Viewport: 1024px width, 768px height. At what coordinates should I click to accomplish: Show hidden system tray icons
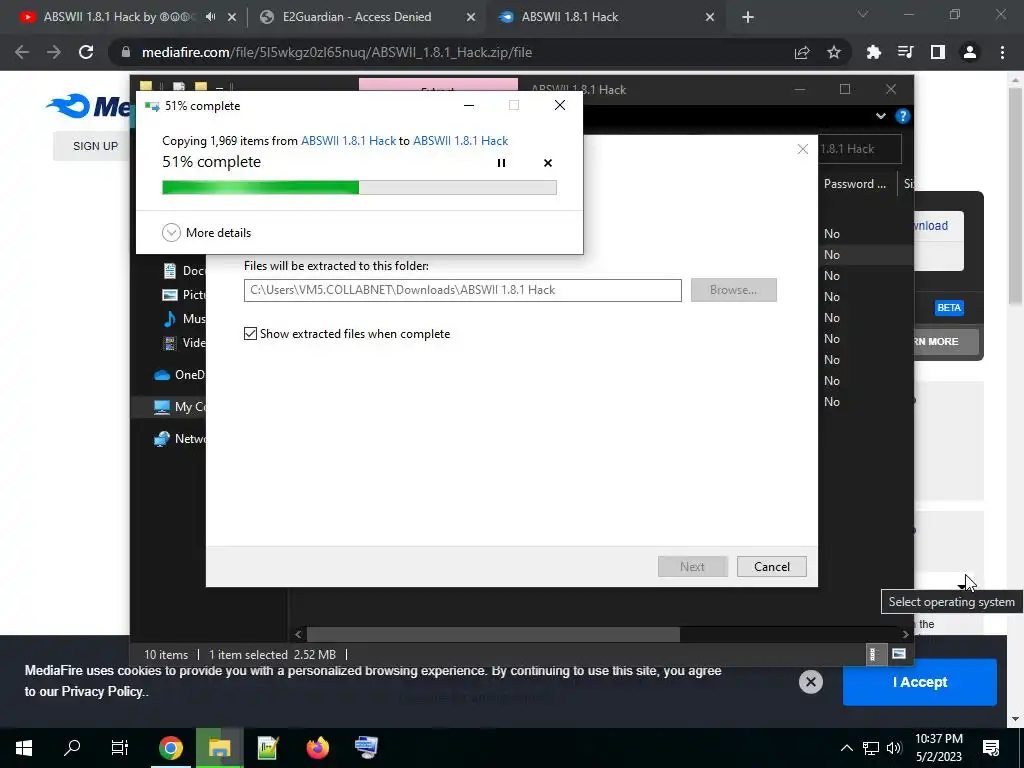pos(846,748)
